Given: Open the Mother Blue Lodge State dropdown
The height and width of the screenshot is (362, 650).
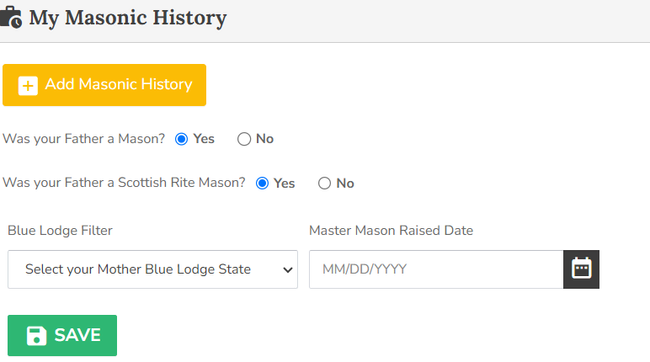Looking at the screenshot, I should [153, 269].
